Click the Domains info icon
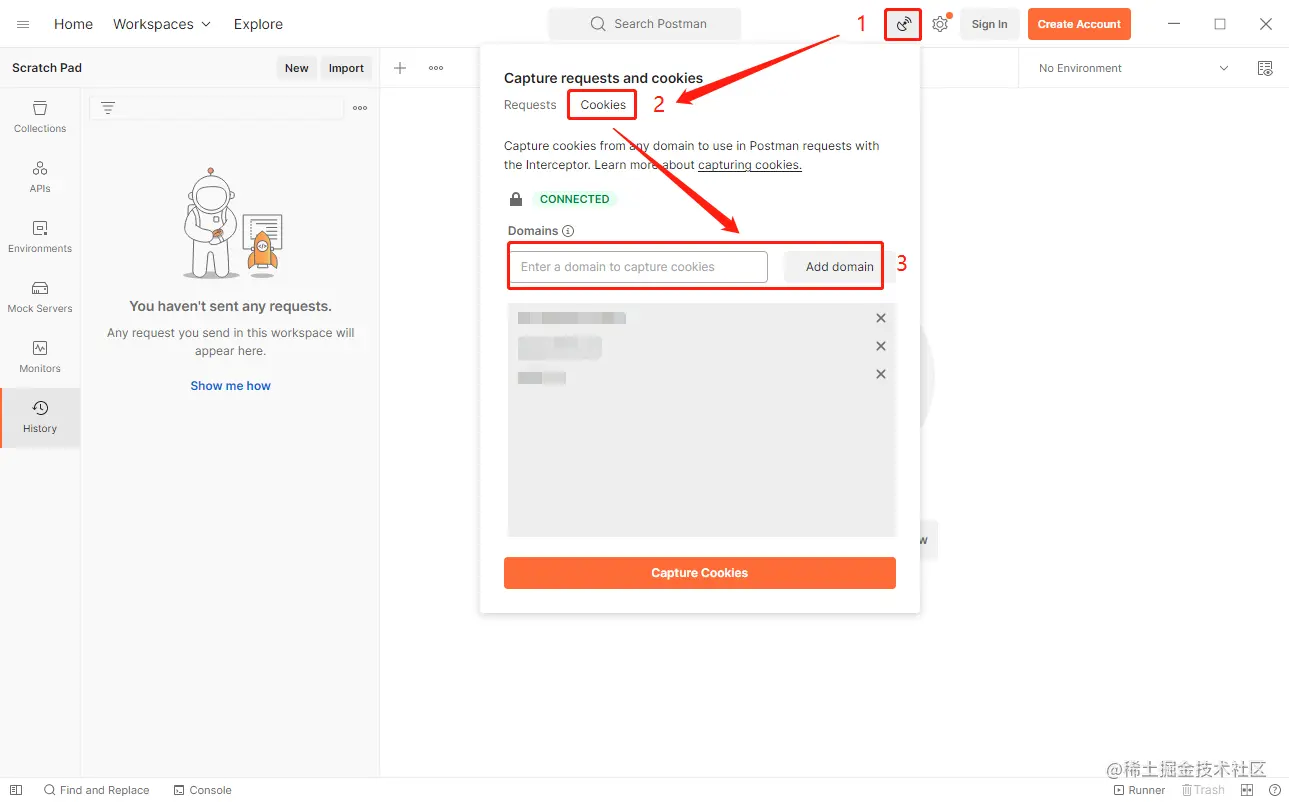This screenshot has width=1289, height=802. (x=568, y=231)
